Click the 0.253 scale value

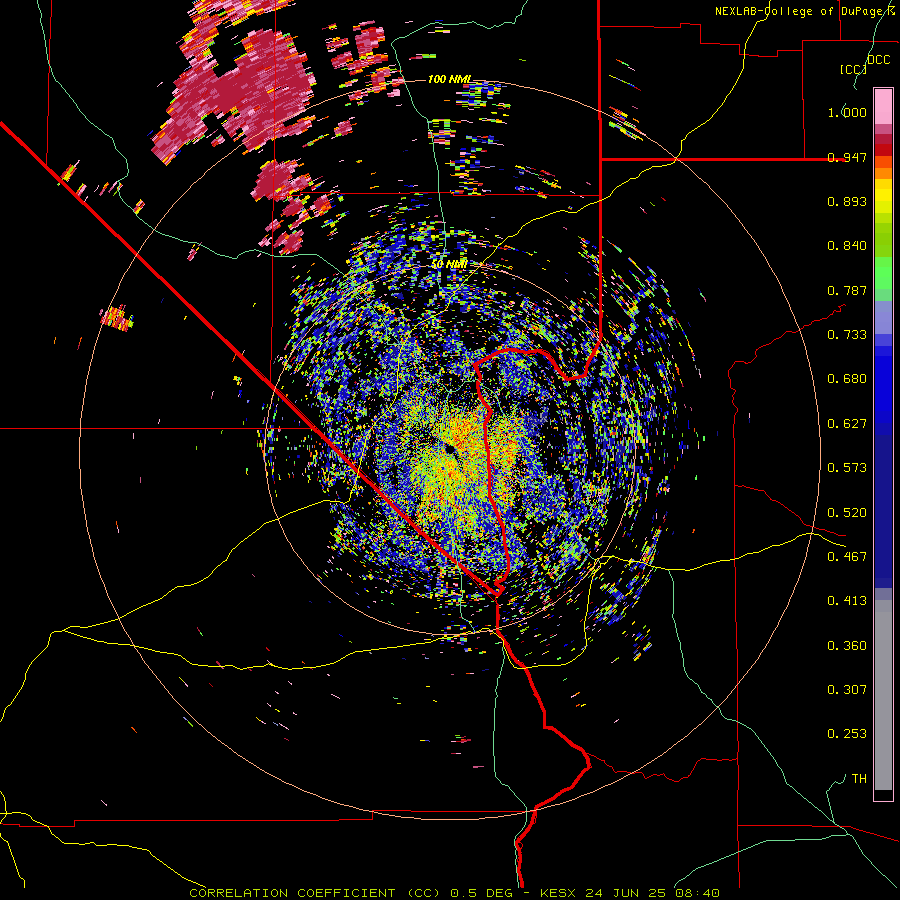pyautogui.click(x=847, y=734)
